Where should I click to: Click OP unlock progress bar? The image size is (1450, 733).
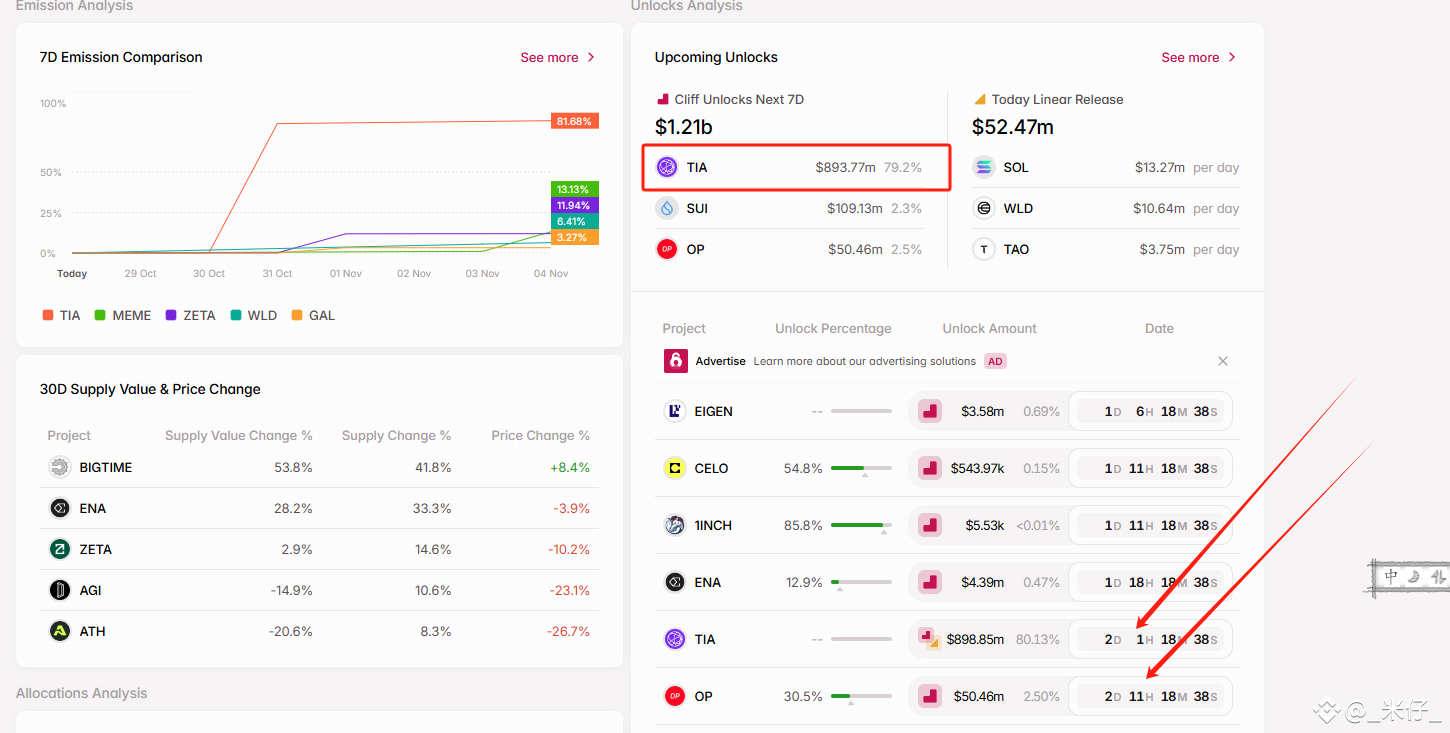[861, 696]
